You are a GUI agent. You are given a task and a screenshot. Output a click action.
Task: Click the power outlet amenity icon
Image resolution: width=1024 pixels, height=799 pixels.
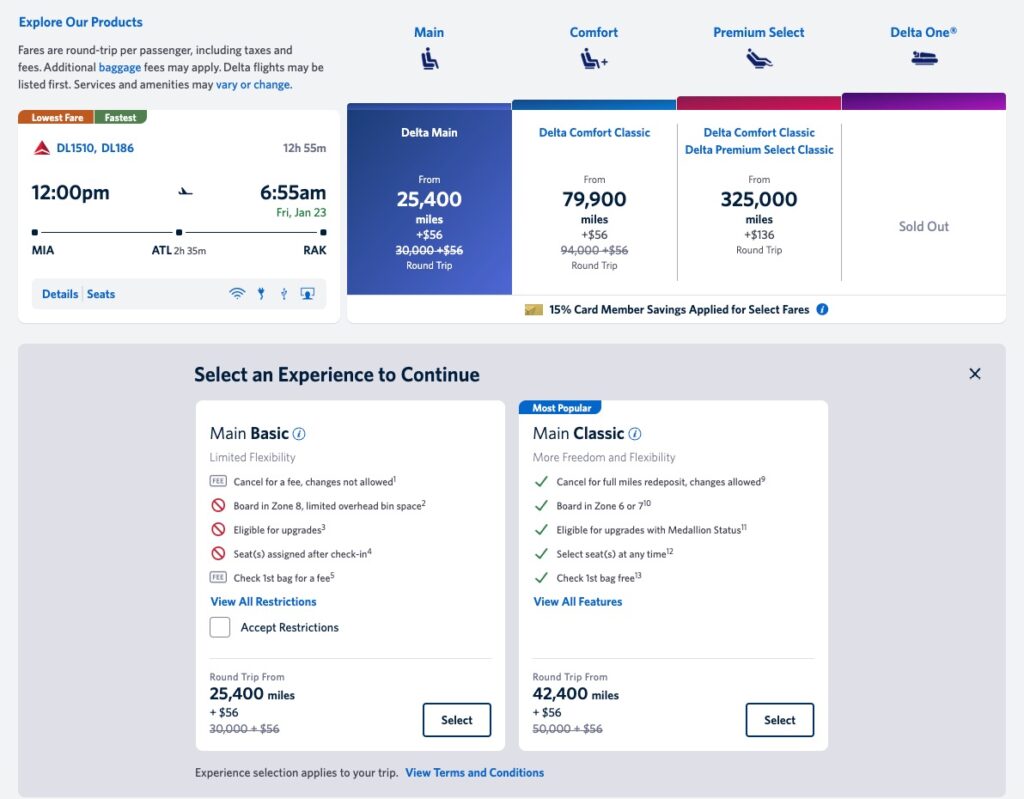[261, 294]
